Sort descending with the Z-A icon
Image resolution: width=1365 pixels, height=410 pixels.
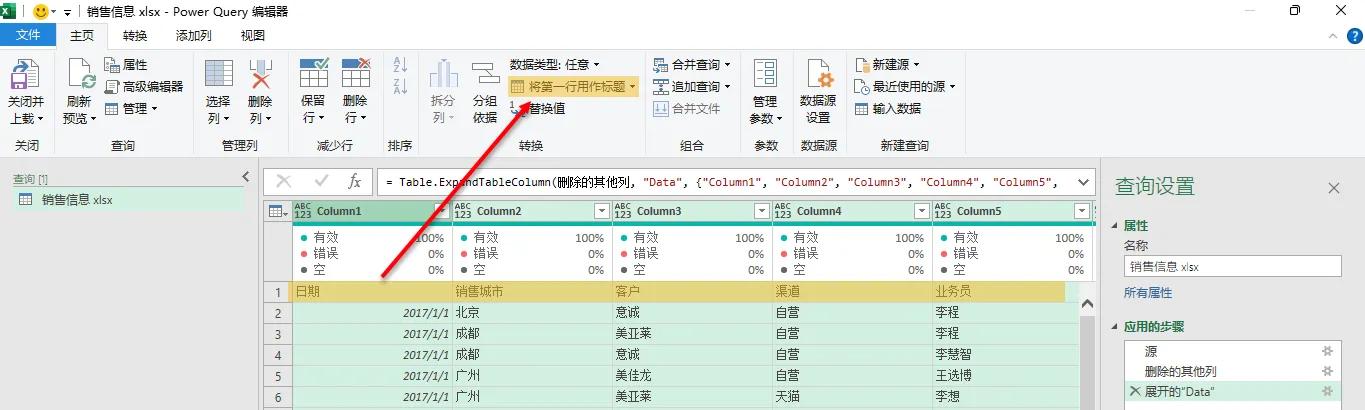[400, 87]
